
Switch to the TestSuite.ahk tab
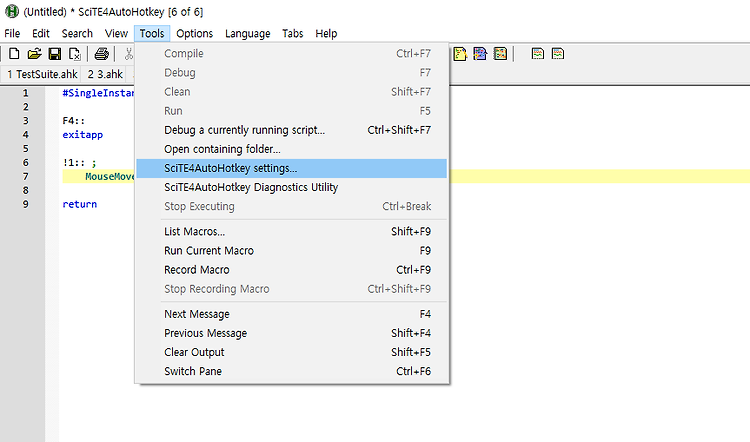pos(42,74)
